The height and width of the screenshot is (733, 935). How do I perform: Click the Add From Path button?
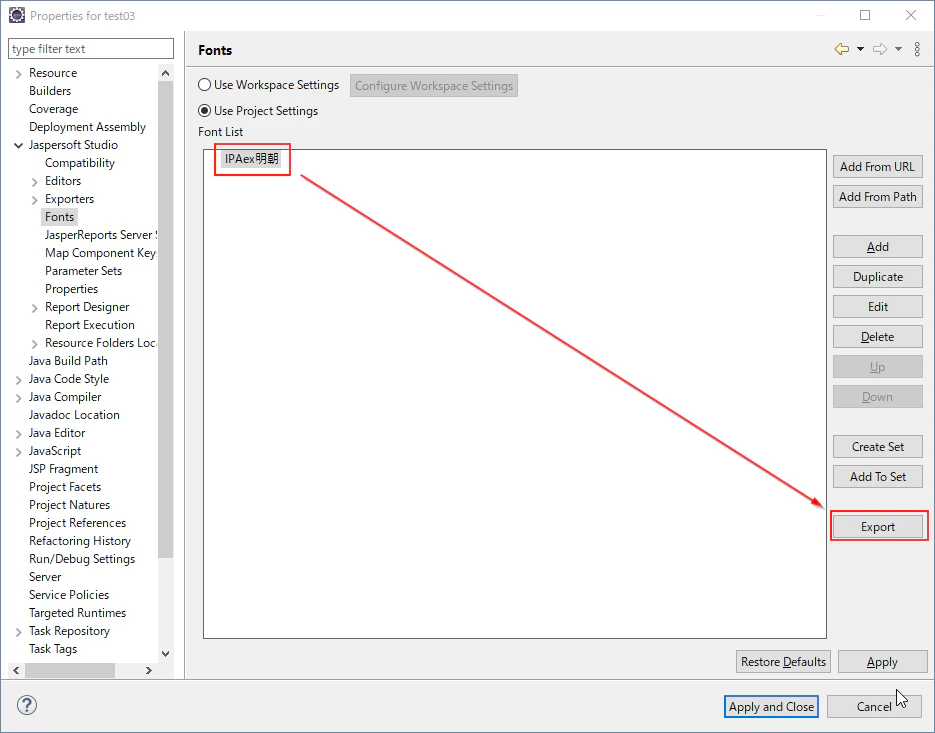pos(877,196)
